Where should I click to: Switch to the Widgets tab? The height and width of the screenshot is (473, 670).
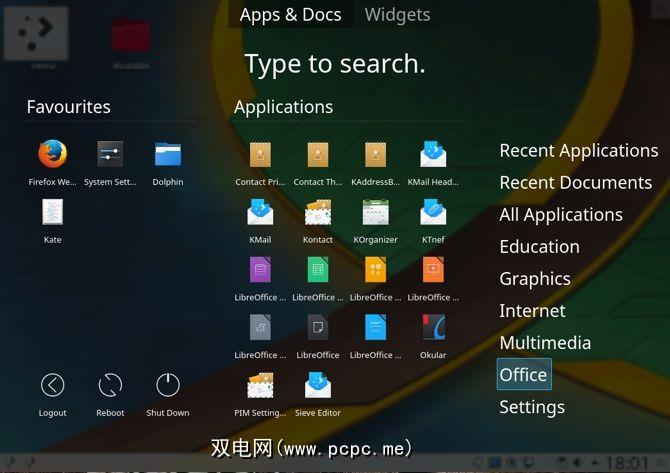tap(397, 15)
